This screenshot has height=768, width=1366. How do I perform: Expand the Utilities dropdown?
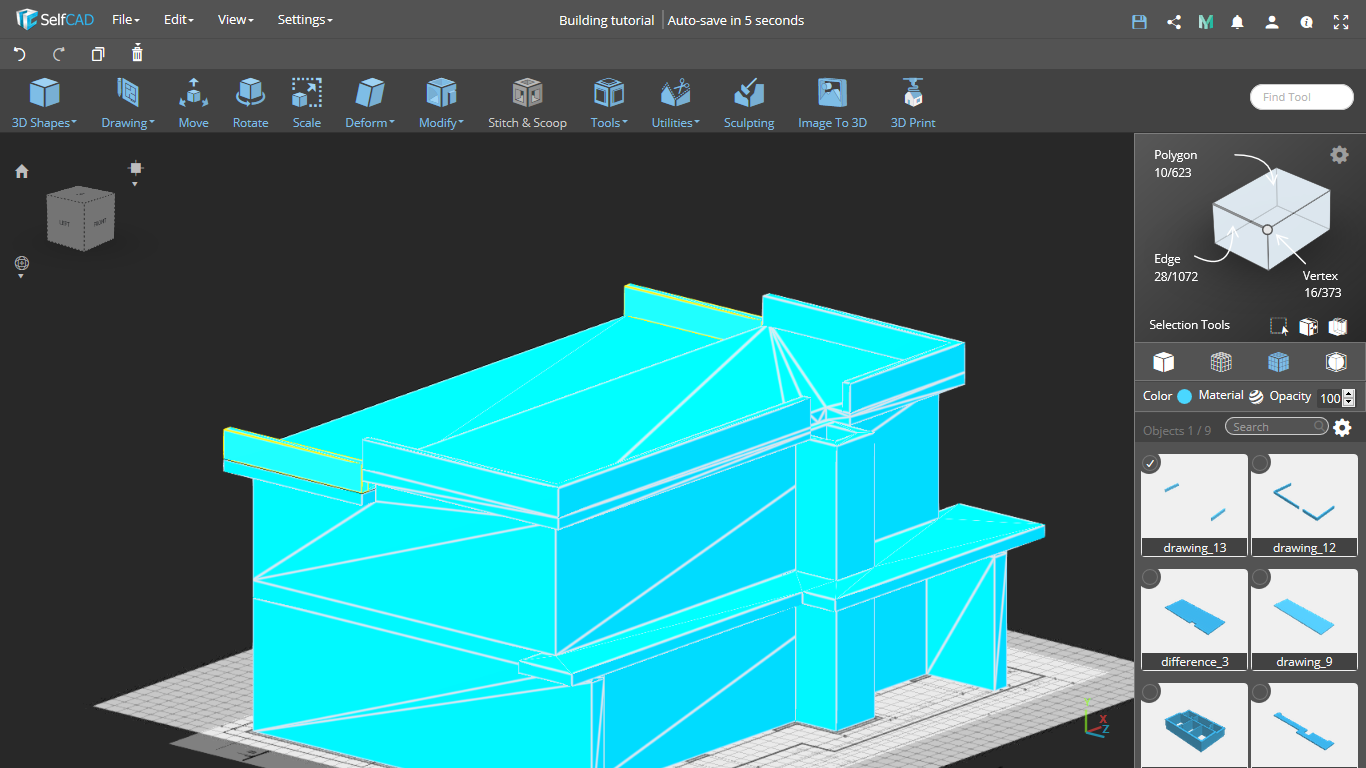click(x=676, y=103)
